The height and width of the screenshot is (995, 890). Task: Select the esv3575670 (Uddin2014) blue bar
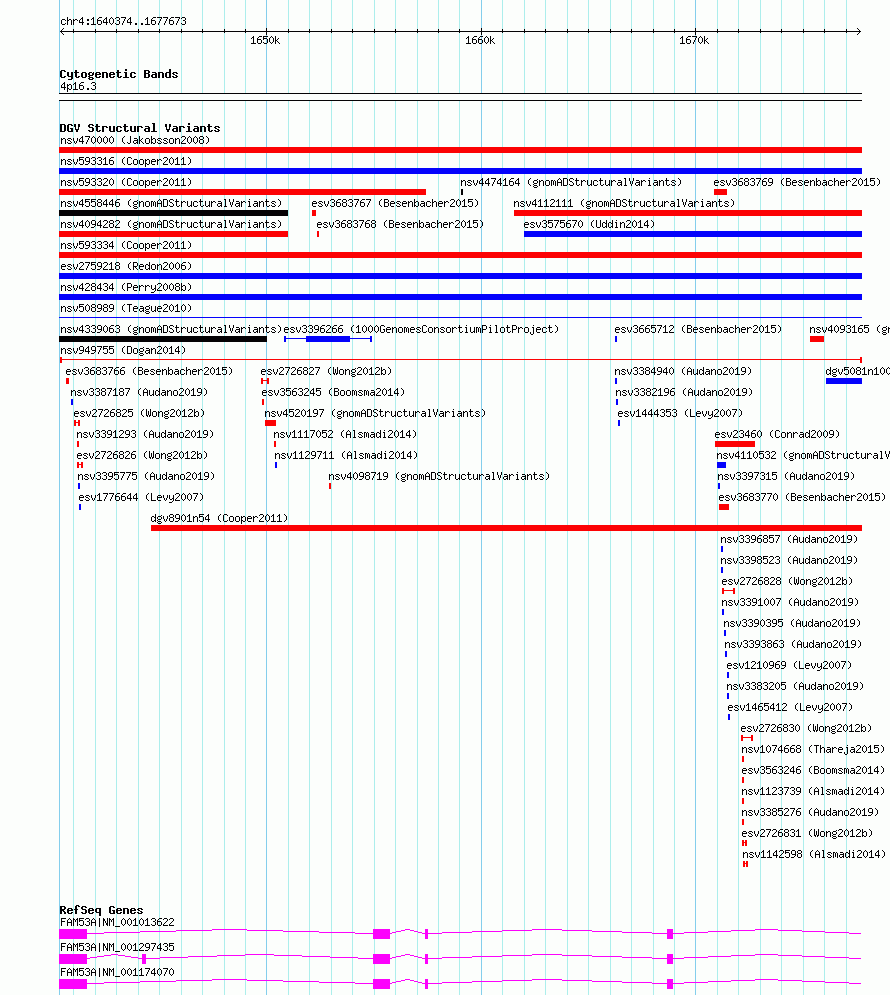[x=693, y=234]
